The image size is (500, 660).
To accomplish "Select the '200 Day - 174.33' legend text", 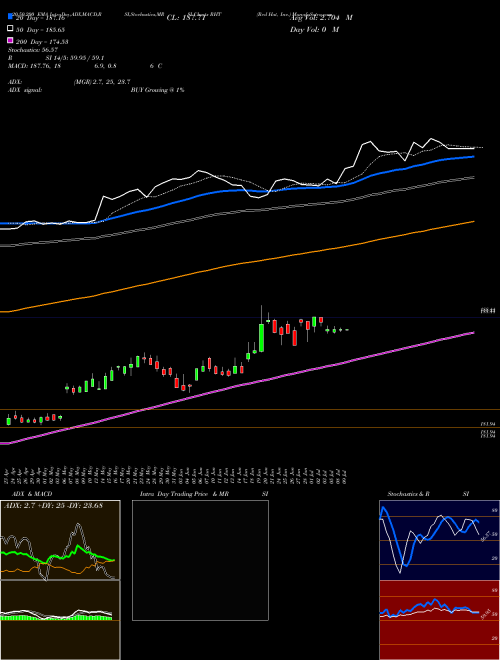I will (42, 42).
